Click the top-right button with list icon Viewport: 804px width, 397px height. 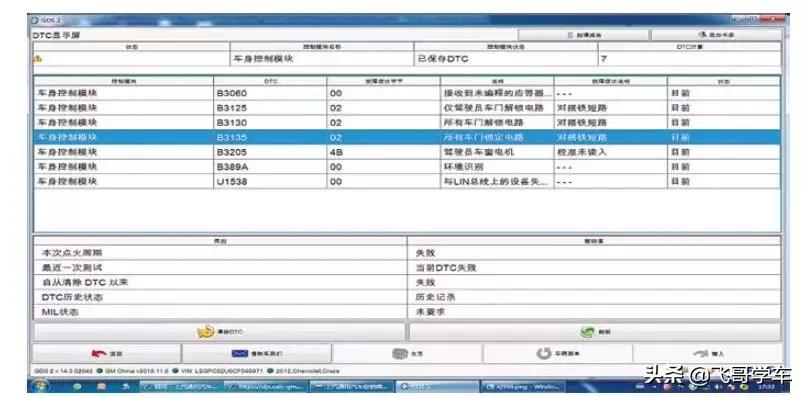(584, 35)
